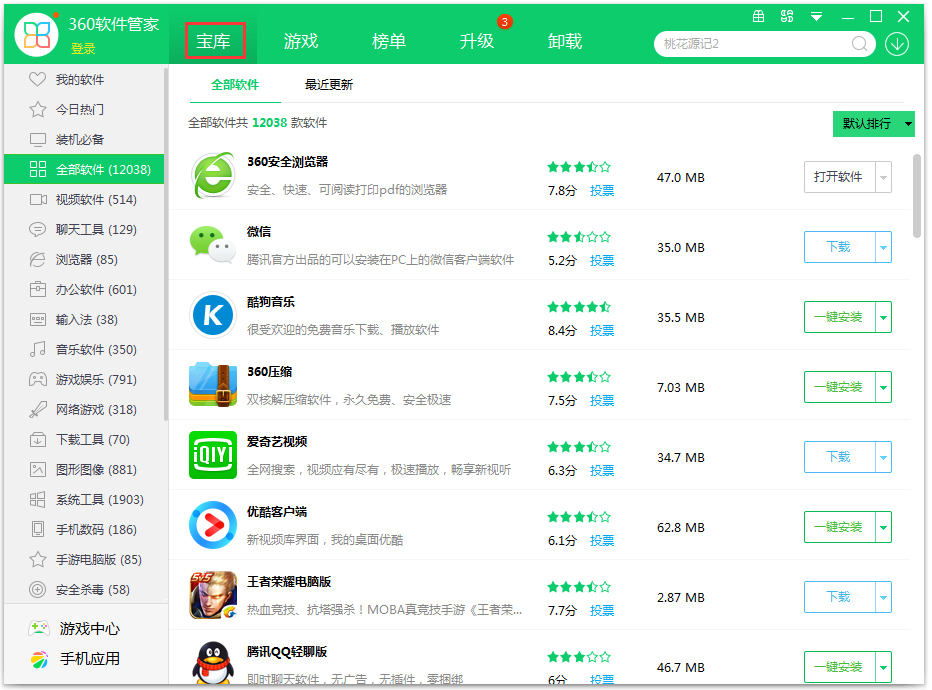Click the star rating of 微信
The height and width of the screenshot is (690, 932).
click(x=579, y=237)
